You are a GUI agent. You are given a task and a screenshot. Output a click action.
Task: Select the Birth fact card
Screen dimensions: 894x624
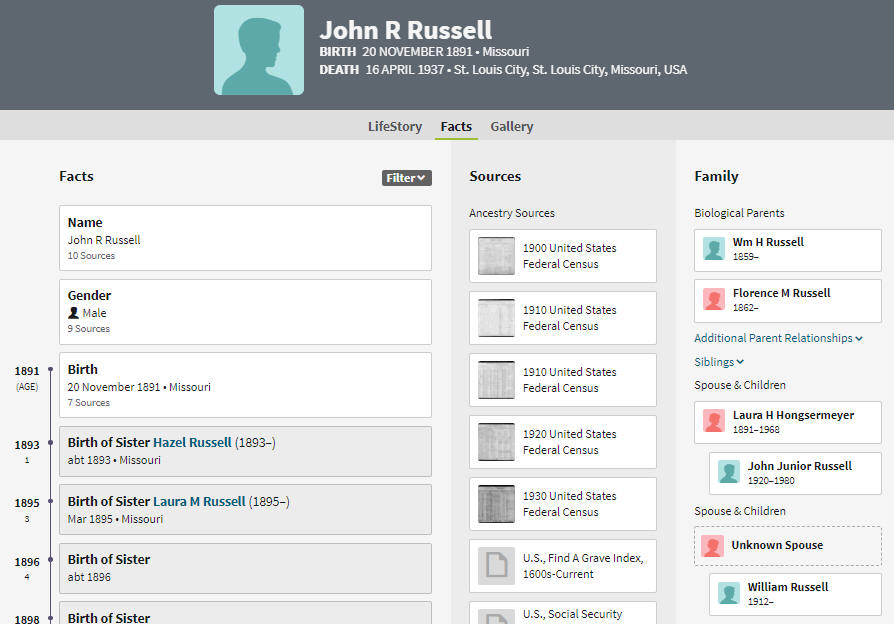(x=245, y=385)
